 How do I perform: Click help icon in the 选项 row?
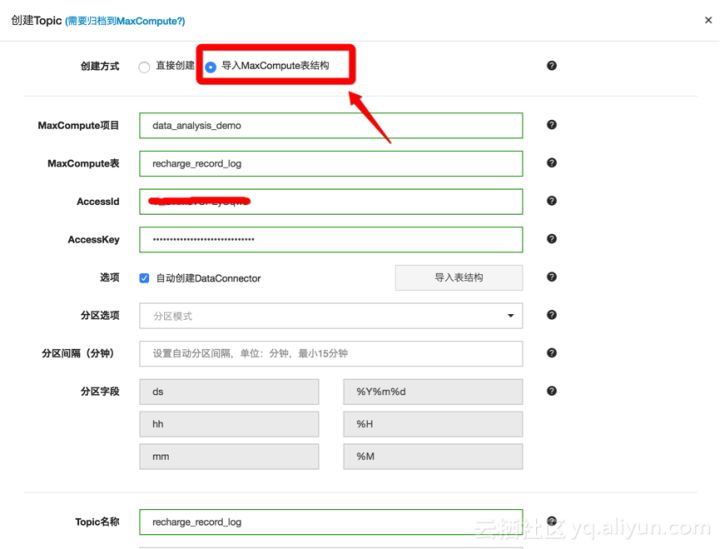[551, 277]
